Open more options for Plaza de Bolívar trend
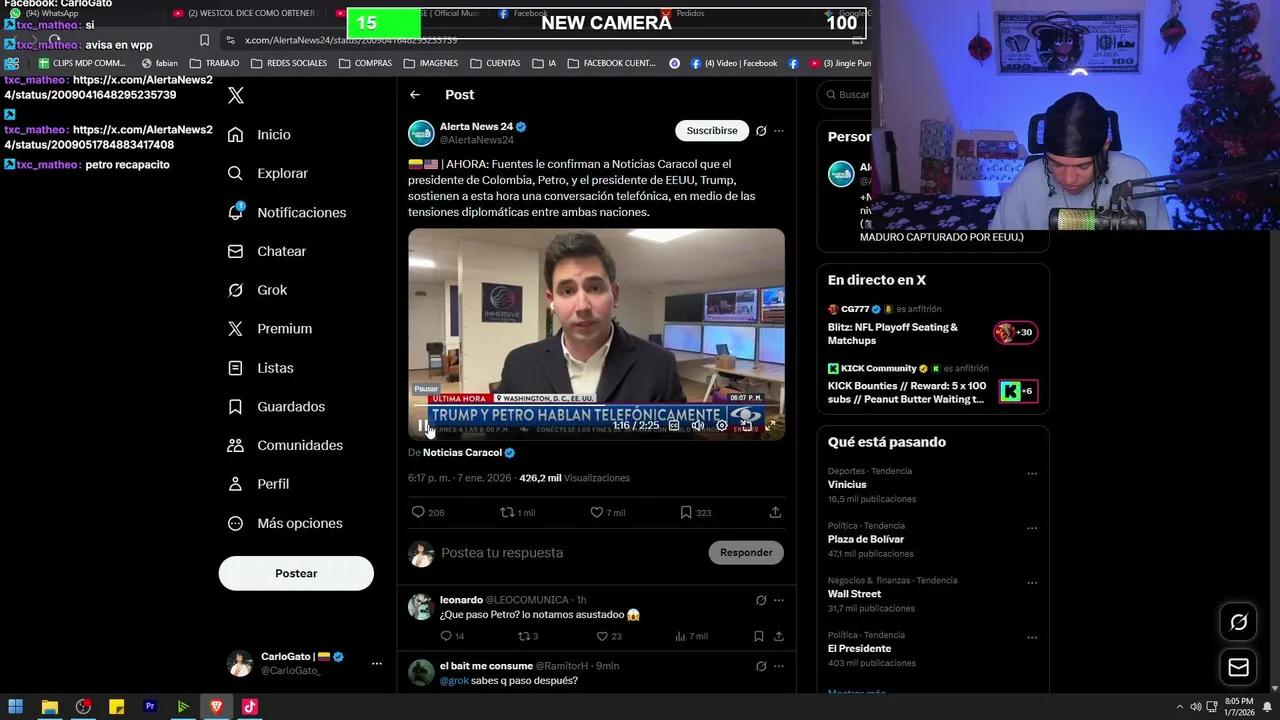The width and height of the screenshot is (1280, 720). click(1032, 528)
